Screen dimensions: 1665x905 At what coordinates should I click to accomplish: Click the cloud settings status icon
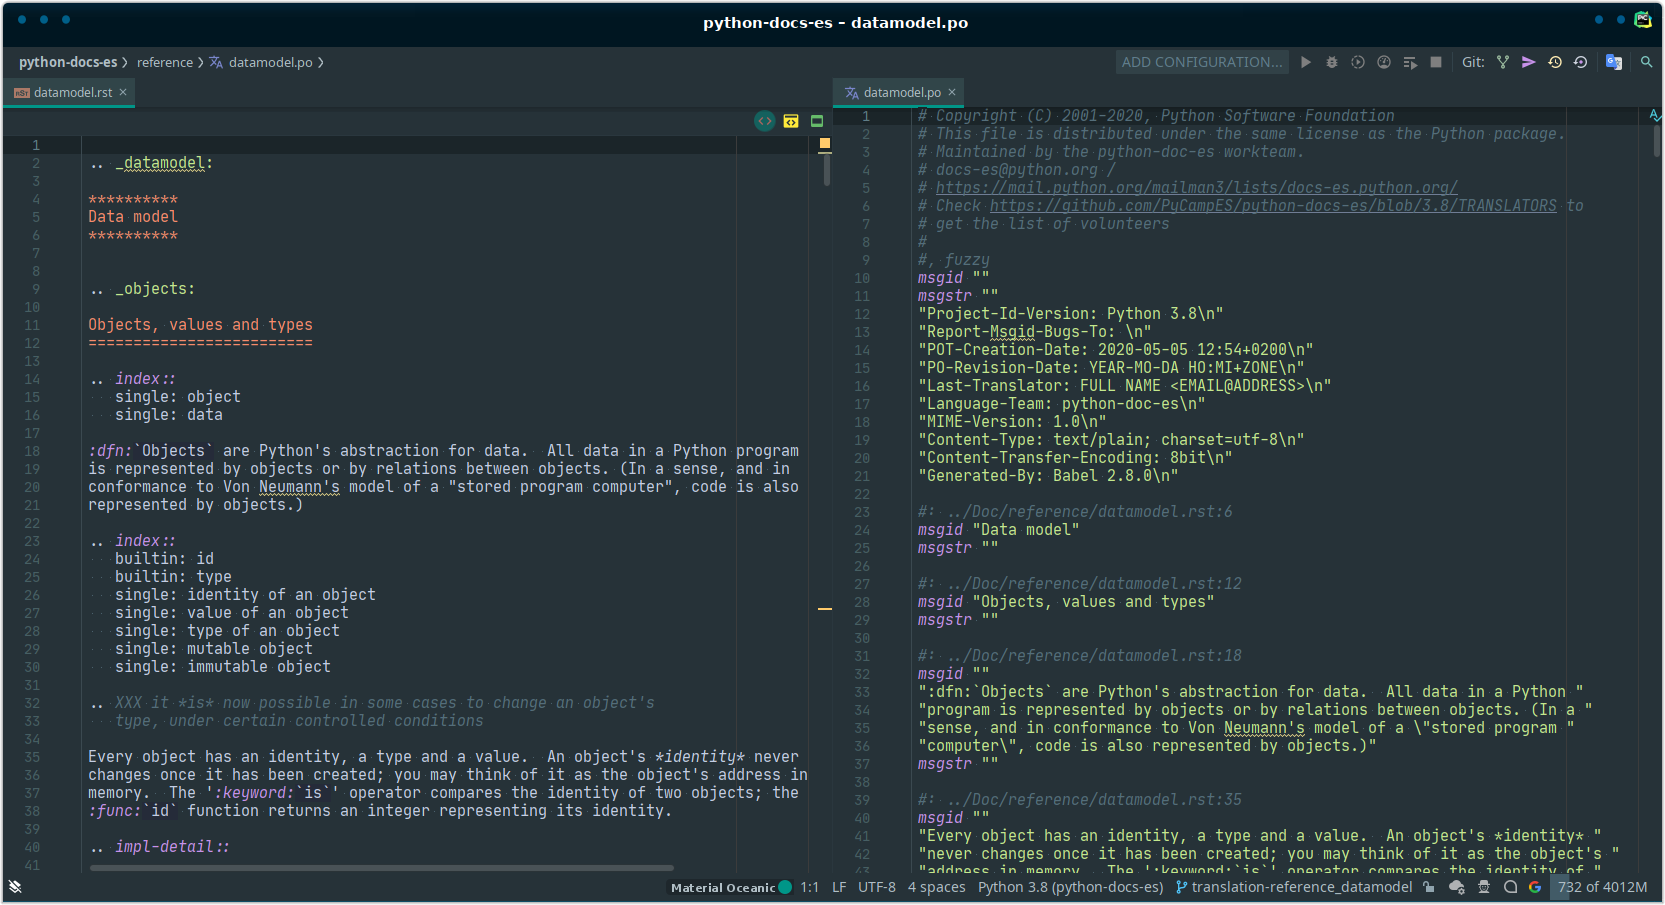point(1457,887)
